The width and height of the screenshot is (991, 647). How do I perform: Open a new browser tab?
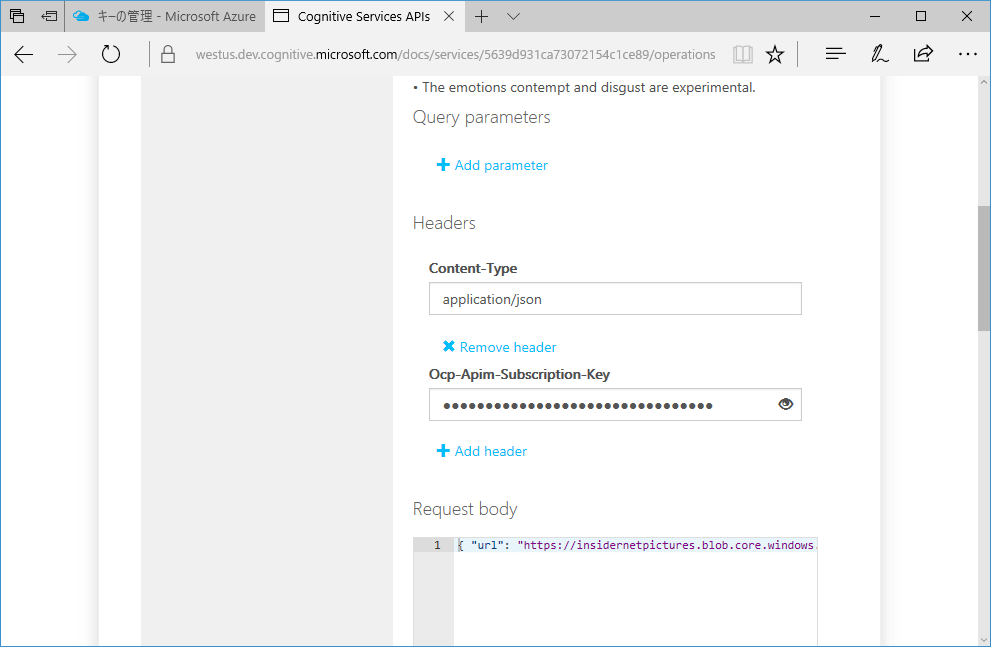[x=482, y=16]
